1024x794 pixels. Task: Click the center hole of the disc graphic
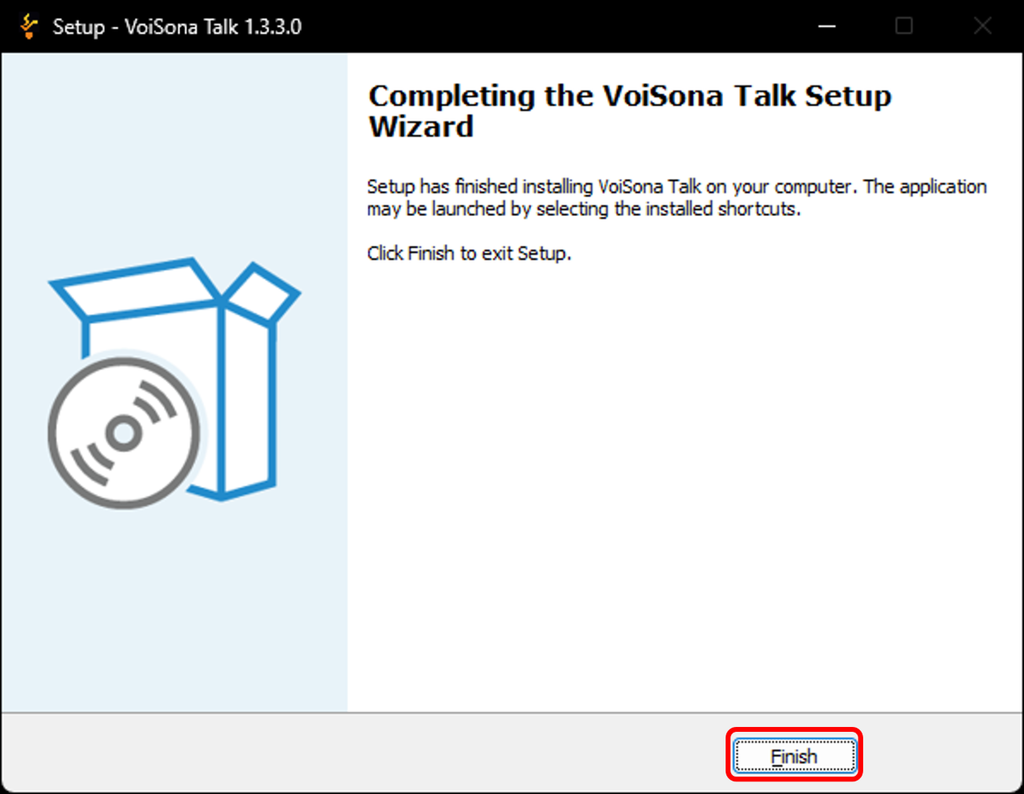click(x=124, y=432)
